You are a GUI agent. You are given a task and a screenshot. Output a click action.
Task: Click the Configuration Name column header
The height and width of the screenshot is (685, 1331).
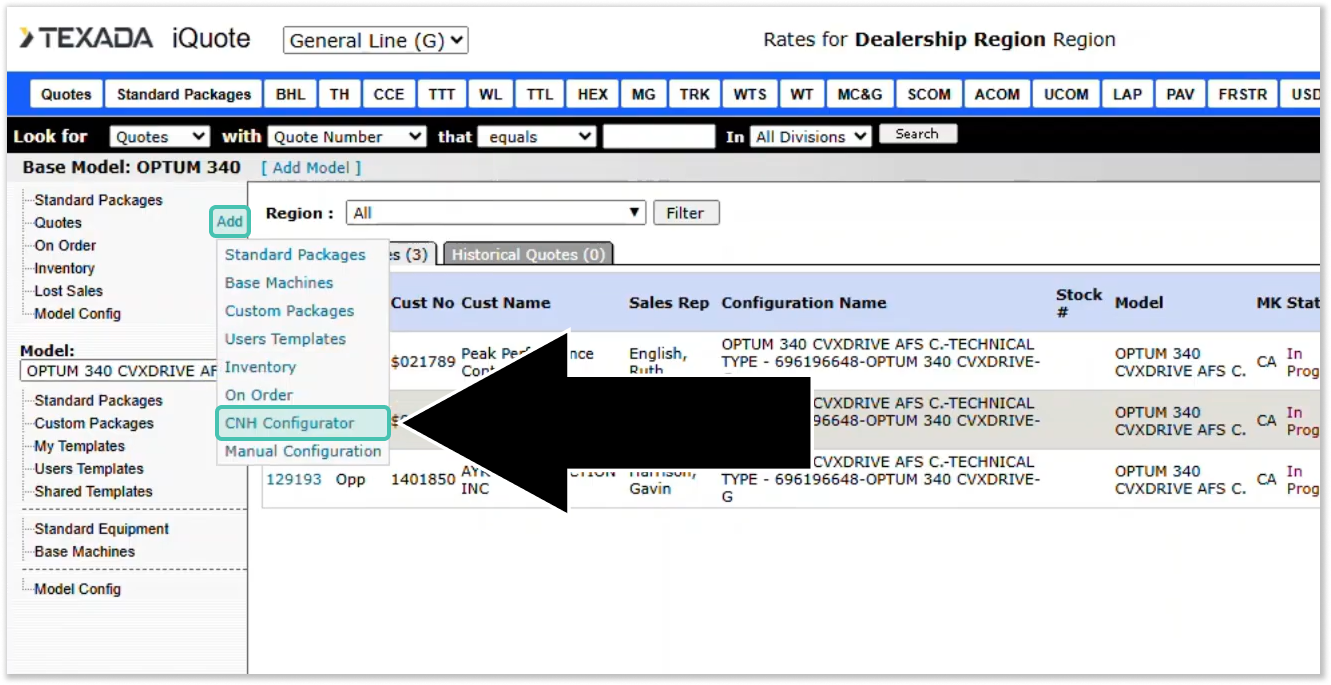point(804,303)
